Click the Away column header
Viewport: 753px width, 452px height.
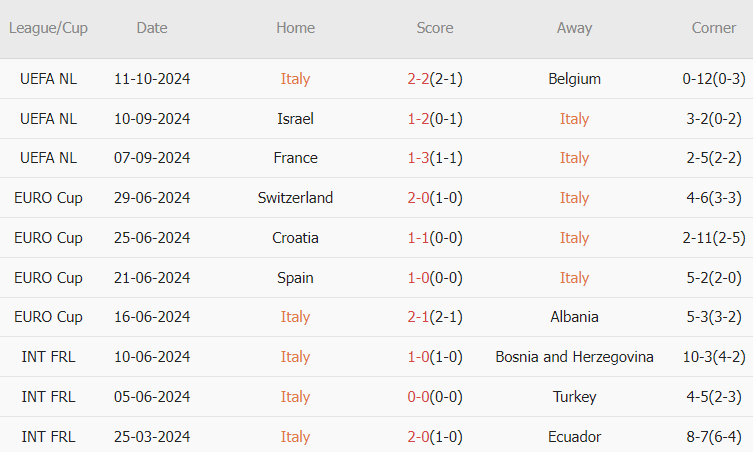click(574, 28)
